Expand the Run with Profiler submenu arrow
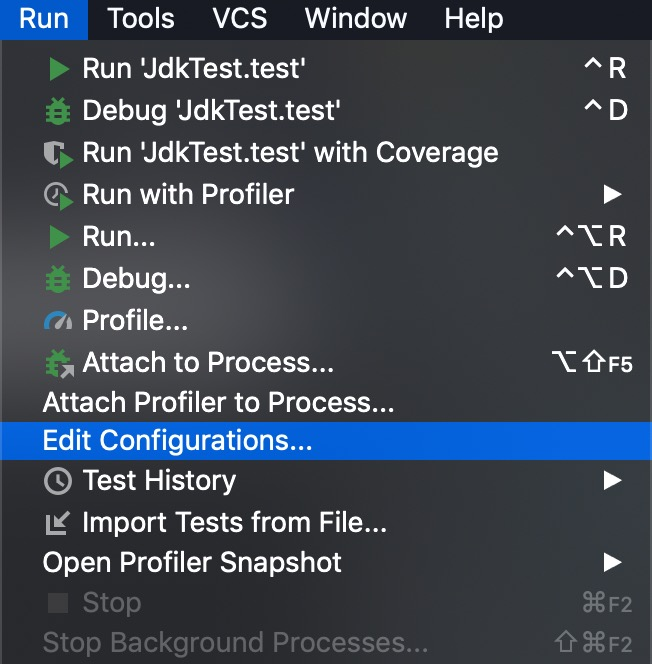 [x=612, y=194]
